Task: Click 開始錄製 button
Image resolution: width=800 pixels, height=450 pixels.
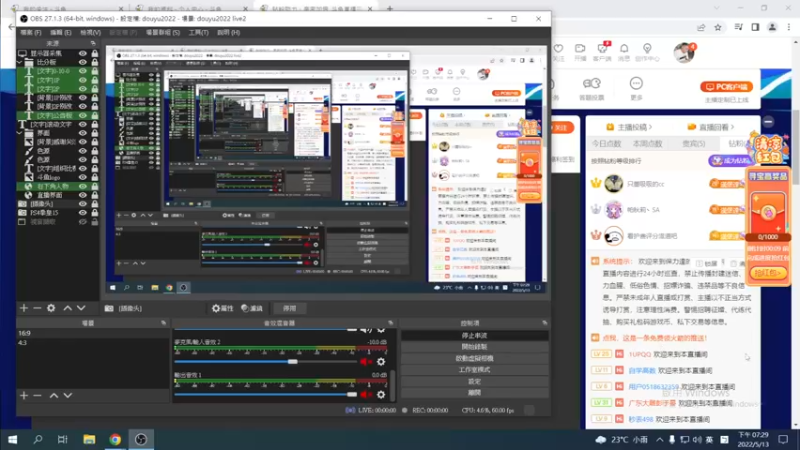Action: [x=474, y=347]
